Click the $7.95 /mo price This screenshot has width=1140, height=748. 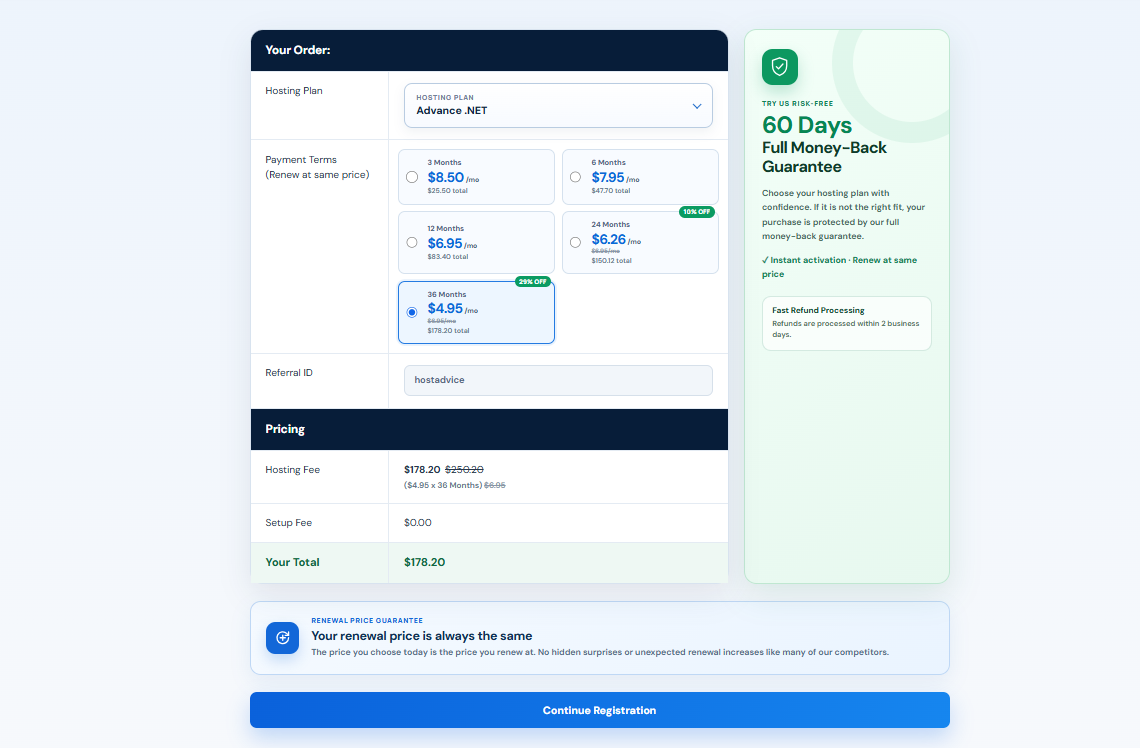[615, 177]
